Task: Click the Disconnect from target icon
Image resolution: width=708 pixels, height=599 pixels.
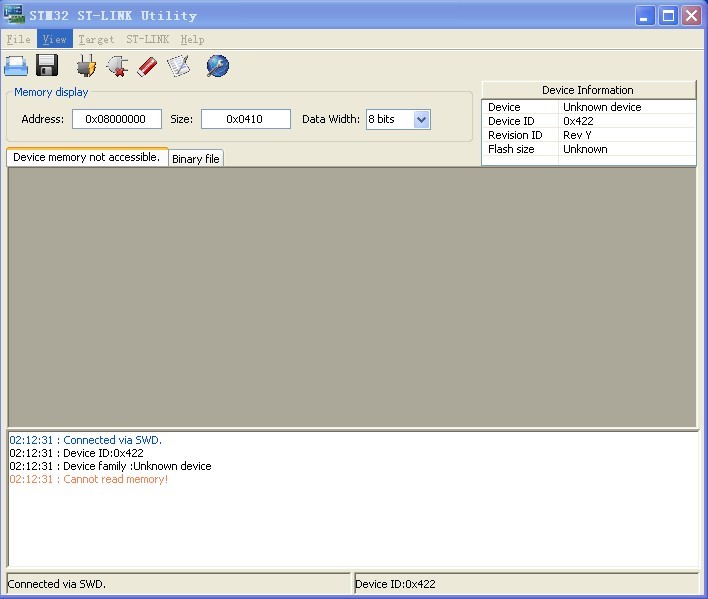Action: (x=117, y=66)
